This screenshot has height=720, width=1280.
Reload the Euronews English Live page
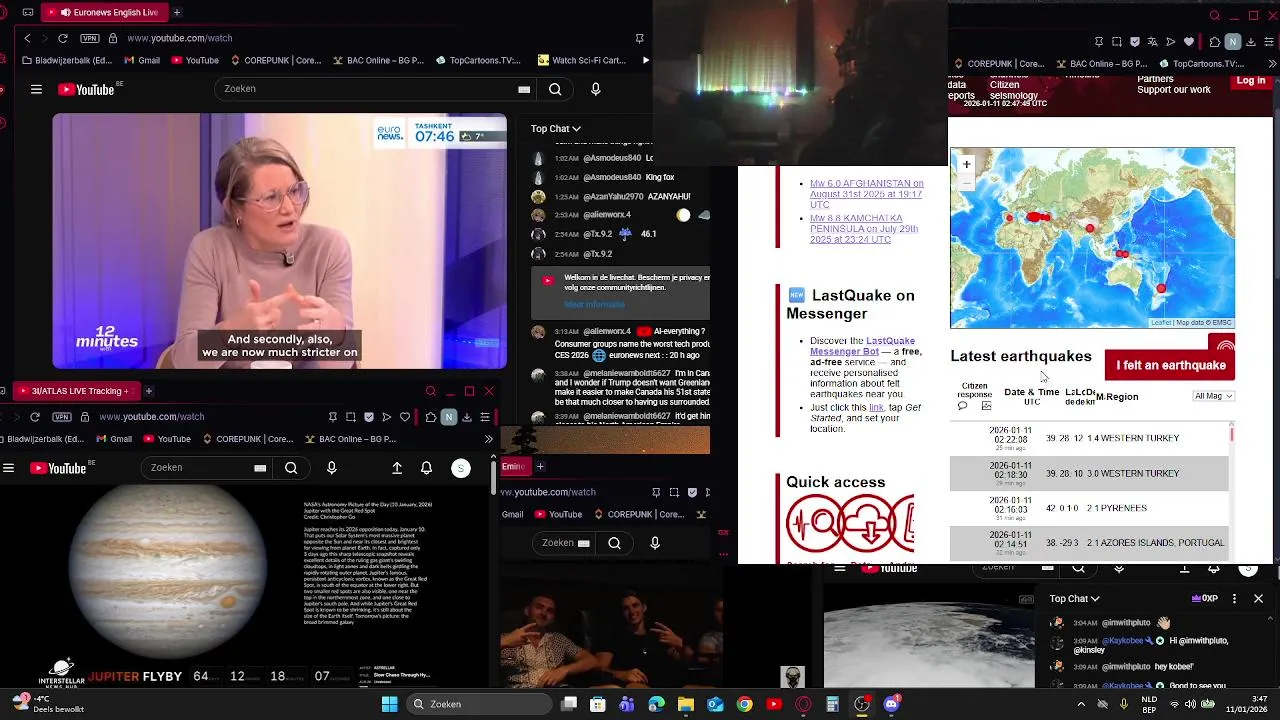pos(63,38)
